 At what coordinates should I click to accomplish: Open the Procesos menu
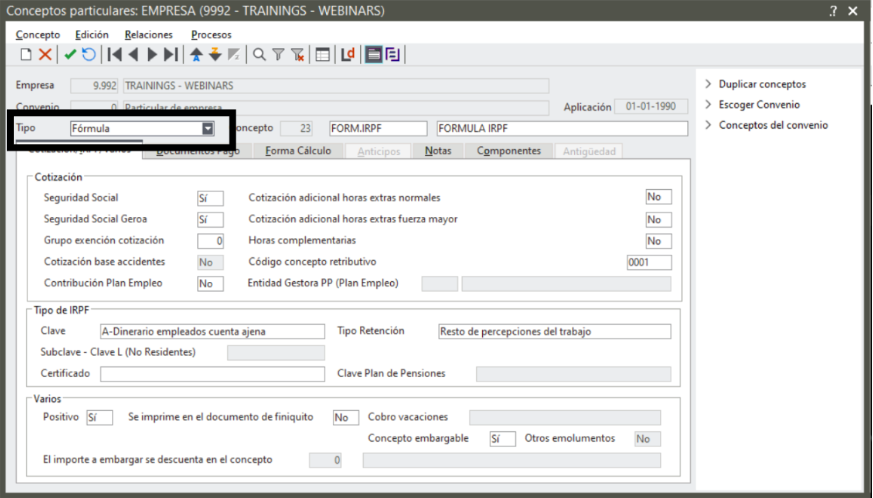pos(210,35)
